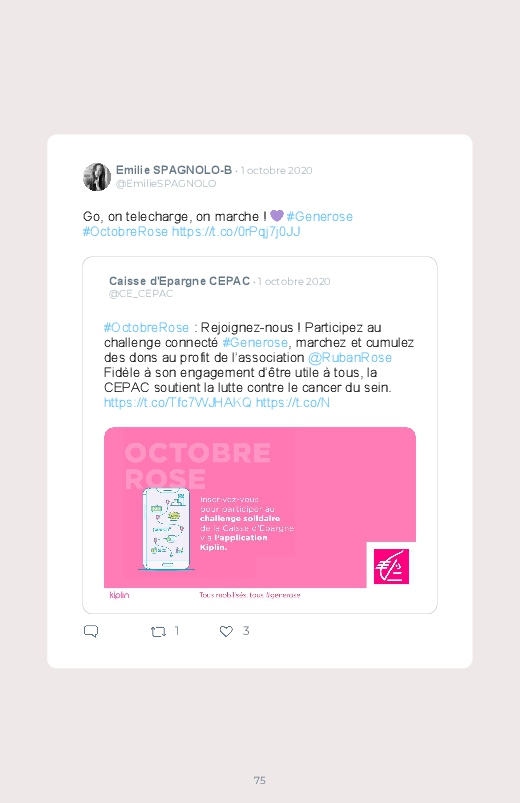Click the likes count number 3
The height and width of the screenshot is (803, 520).
[x=246, y=631]
